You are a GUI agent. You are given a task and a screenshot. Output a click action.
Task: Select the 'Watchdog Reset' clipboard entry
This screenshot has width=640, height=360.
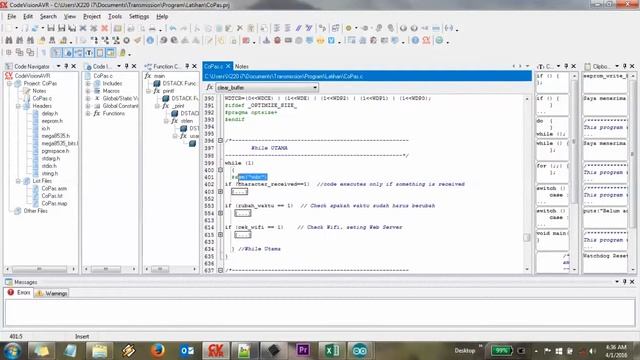point(605,262)
